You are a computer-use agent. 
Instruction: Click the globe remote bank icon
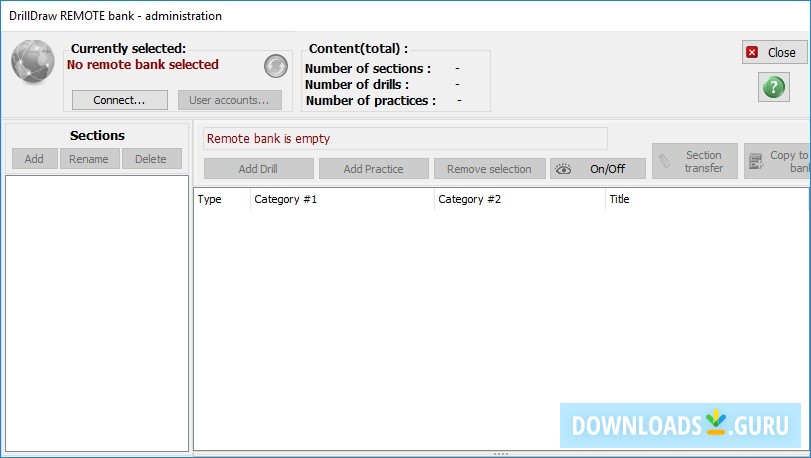33,61
